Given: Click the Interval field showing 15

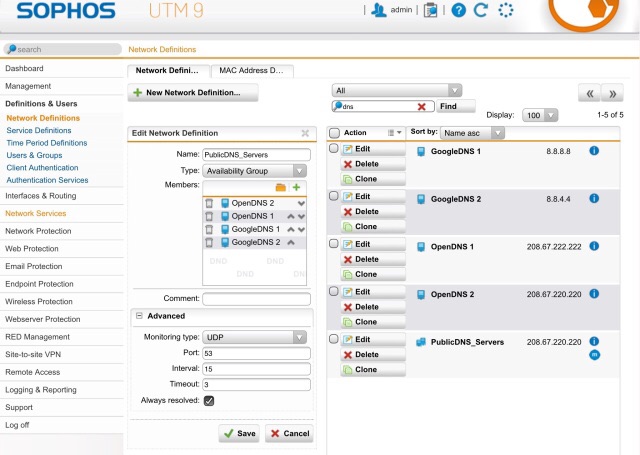Looking at the screenshot, I should click(x=256, y=369).
